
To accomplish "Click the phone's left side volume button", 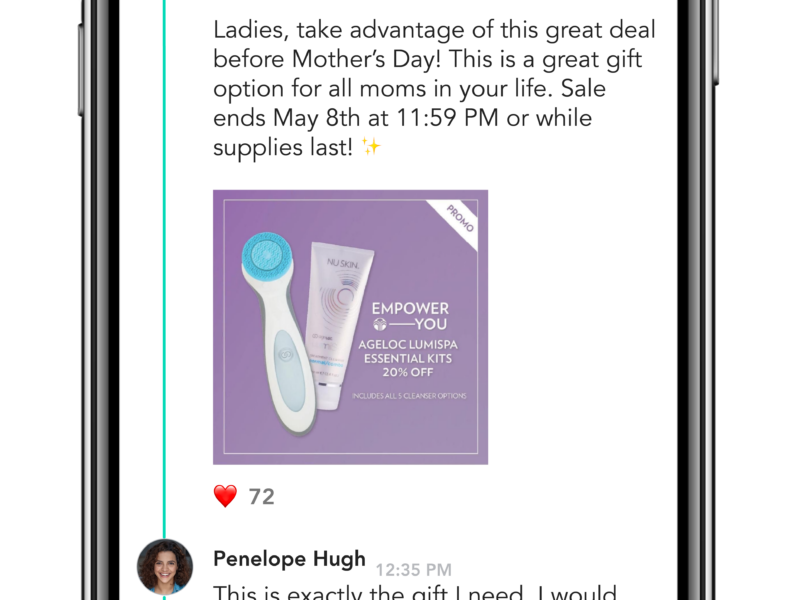I will pyautogui.click(x=81, y=70).
